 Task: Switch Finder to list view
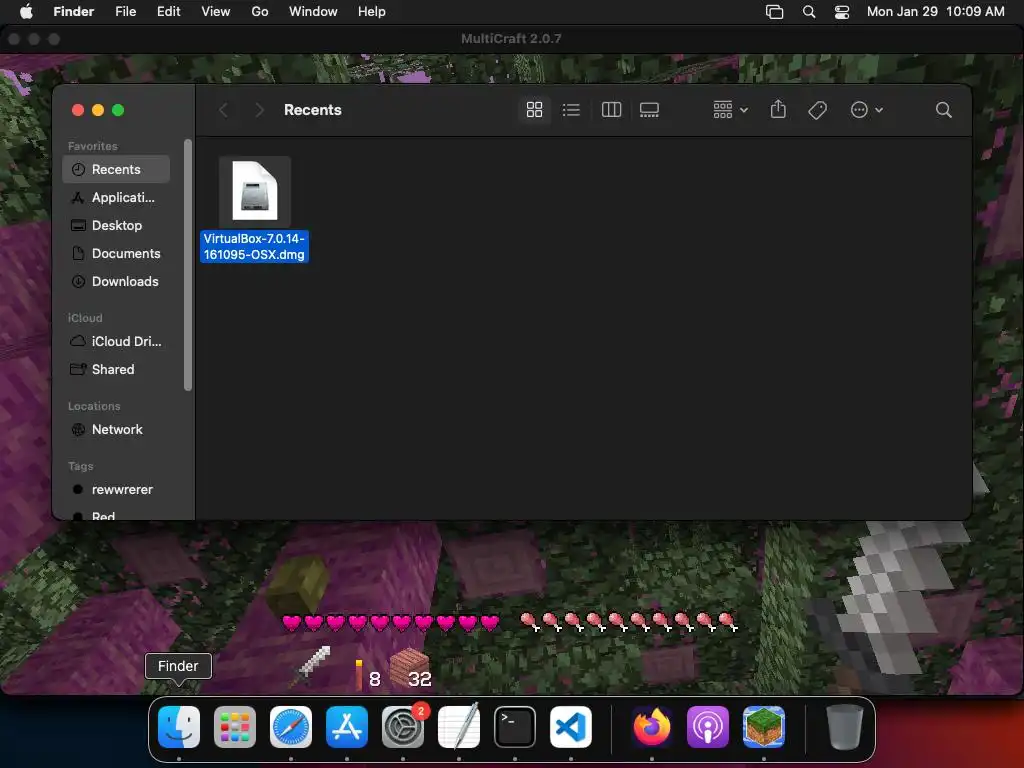tap(571, 110)
